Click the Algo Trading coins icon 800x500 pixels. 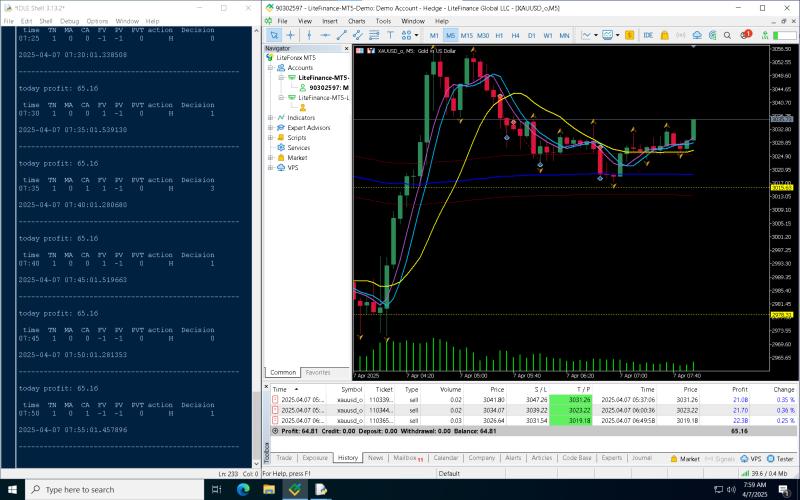713,35
